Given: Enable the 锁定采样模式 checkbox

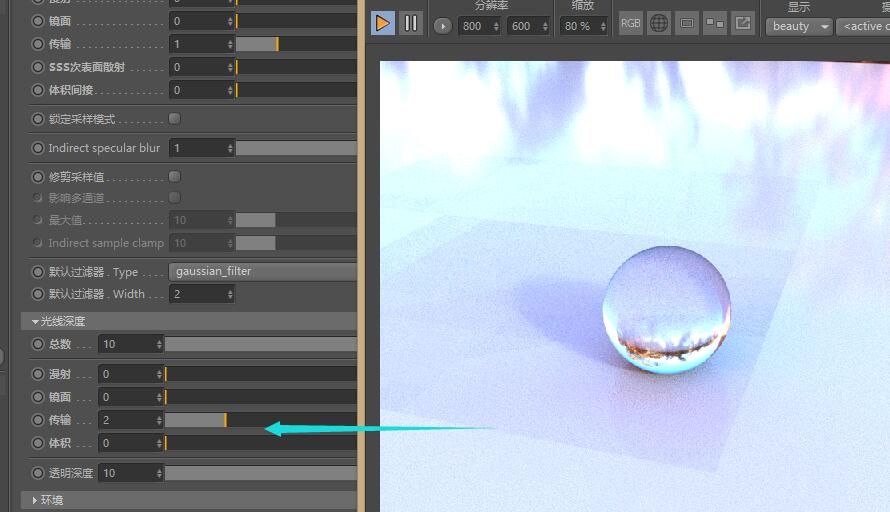Looking at the screenshot, I should [x=174, y=119].
